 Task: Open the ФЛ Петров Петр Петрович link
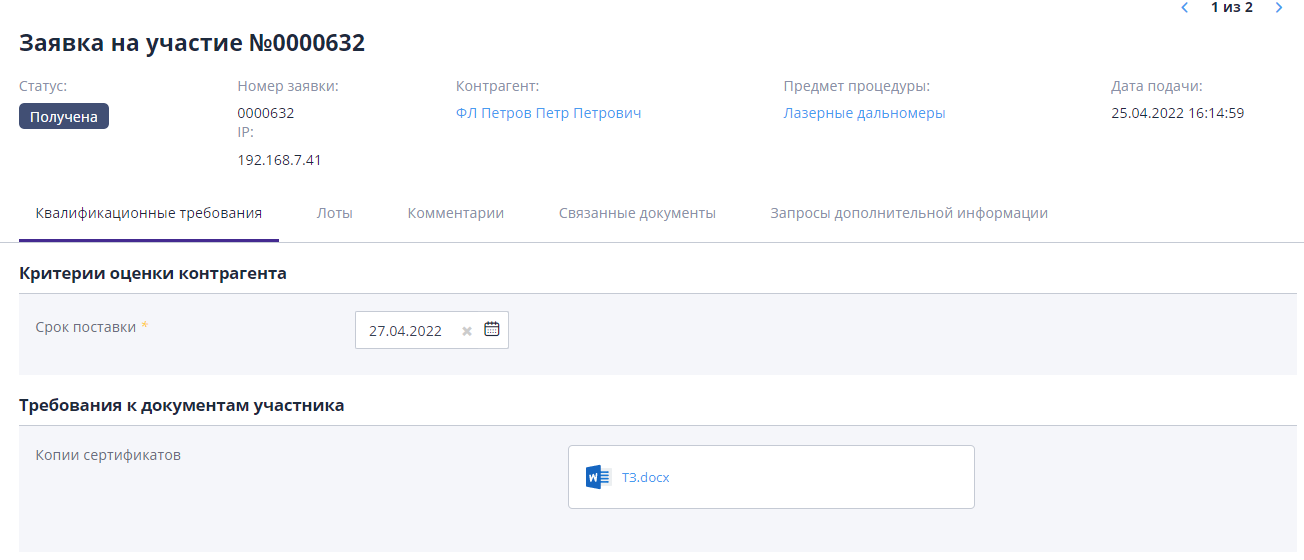coord(548,113)
